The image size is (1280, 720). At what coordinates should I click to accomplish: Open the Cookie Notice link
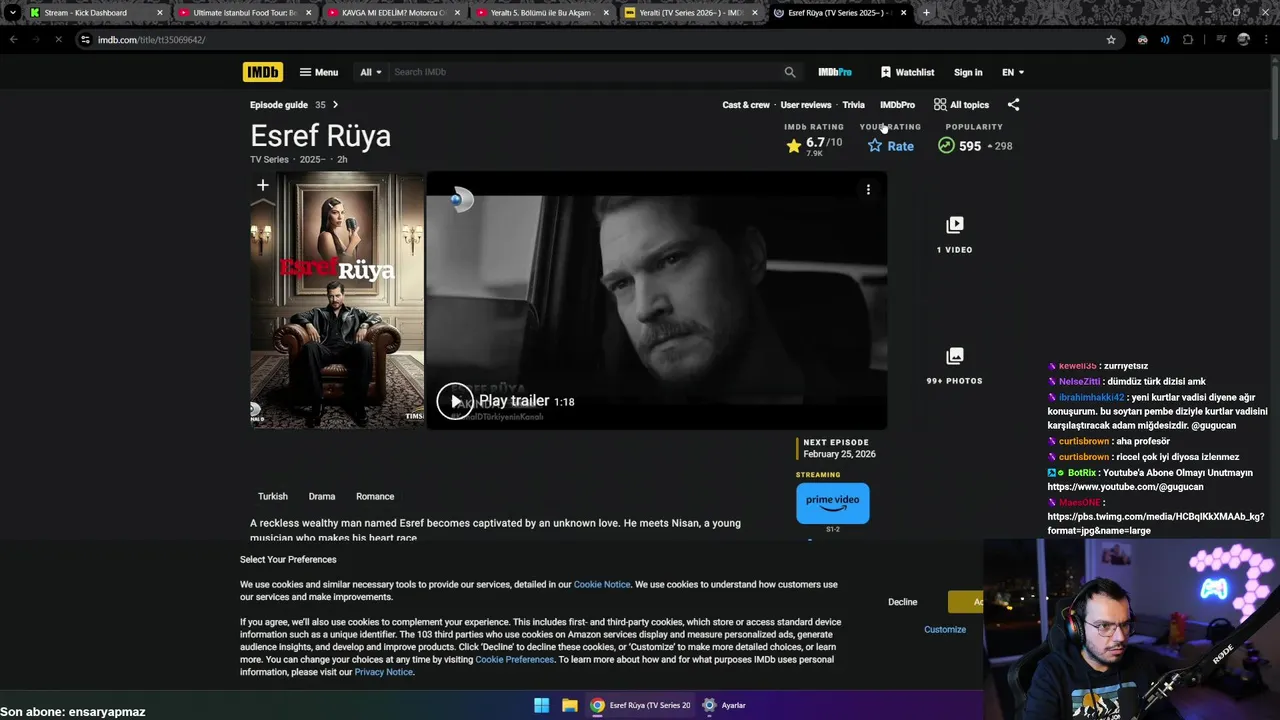602,584
